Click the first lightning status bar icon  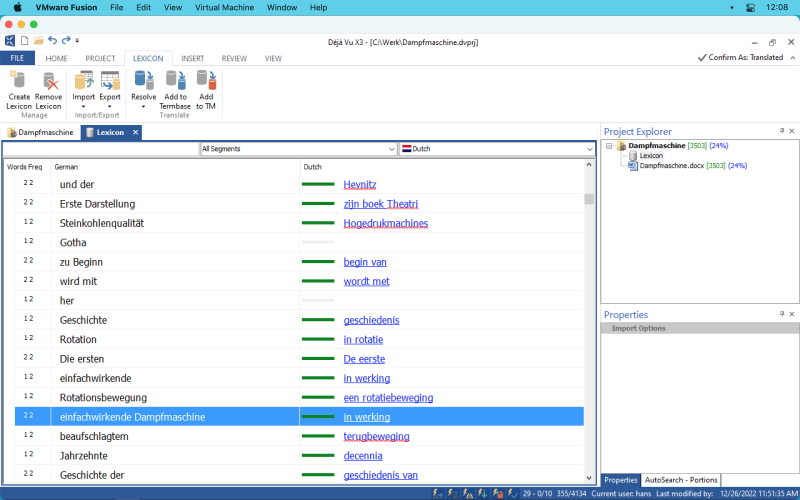point(438,493)
